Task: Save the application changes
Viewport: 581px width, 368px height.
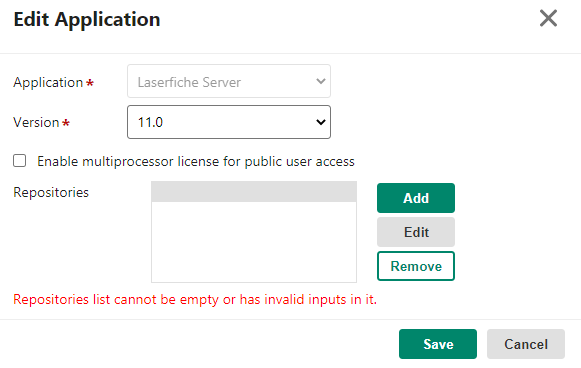Action: click(x=438, y=344)
